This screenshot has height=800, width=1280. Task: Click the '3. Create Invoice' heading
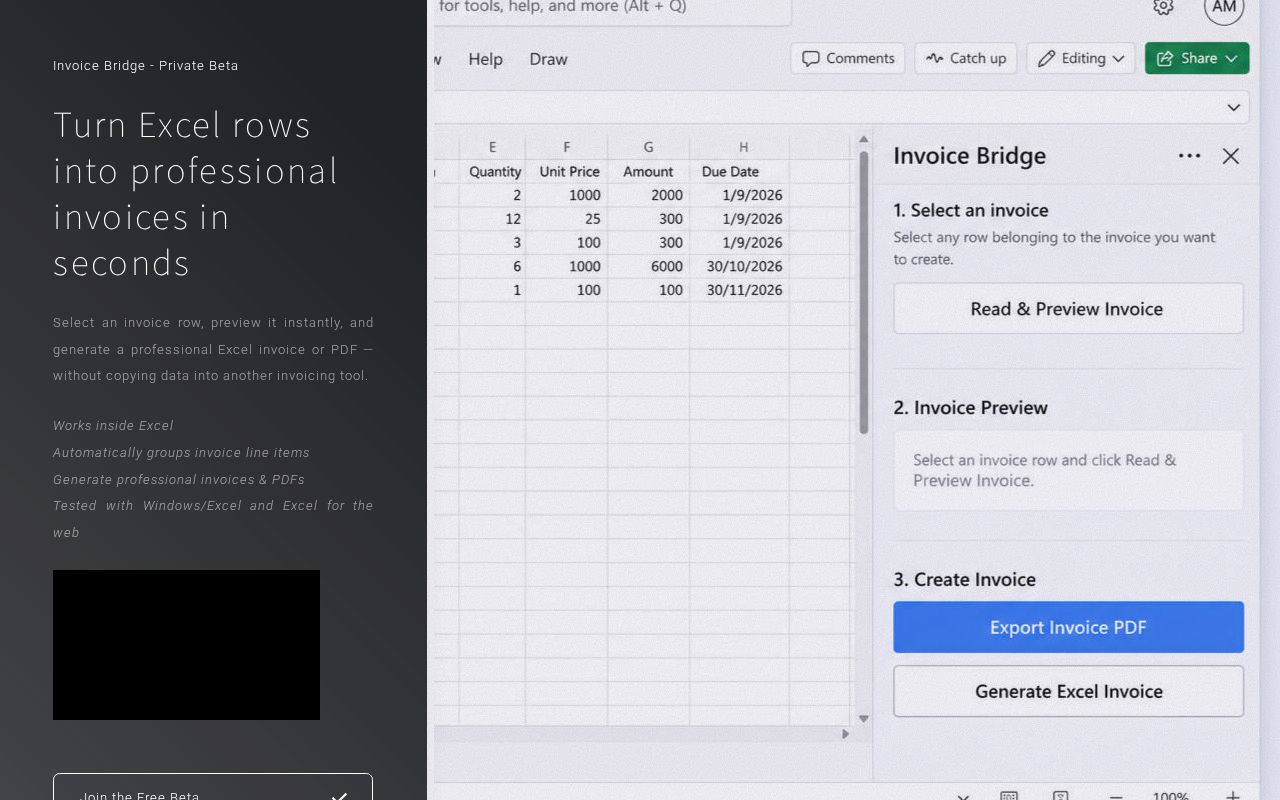pyautogui.click(x=964, y=580)
